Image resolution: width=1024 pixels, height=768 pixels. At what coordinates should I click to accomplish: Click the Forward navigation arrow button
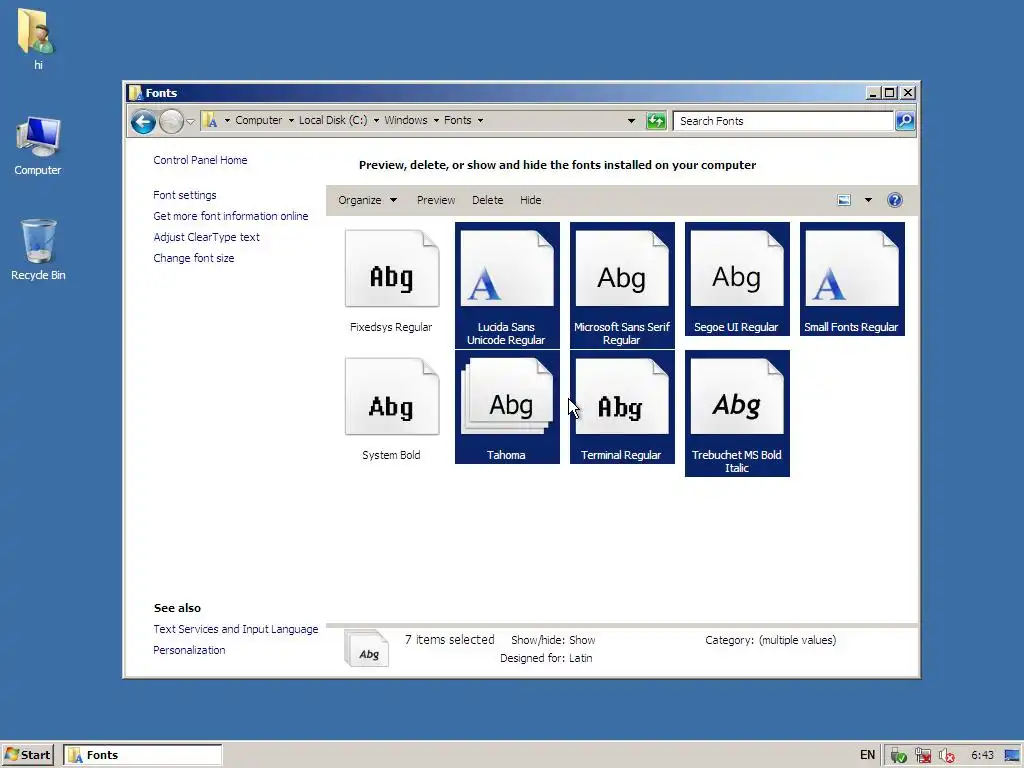pos(171,121)
